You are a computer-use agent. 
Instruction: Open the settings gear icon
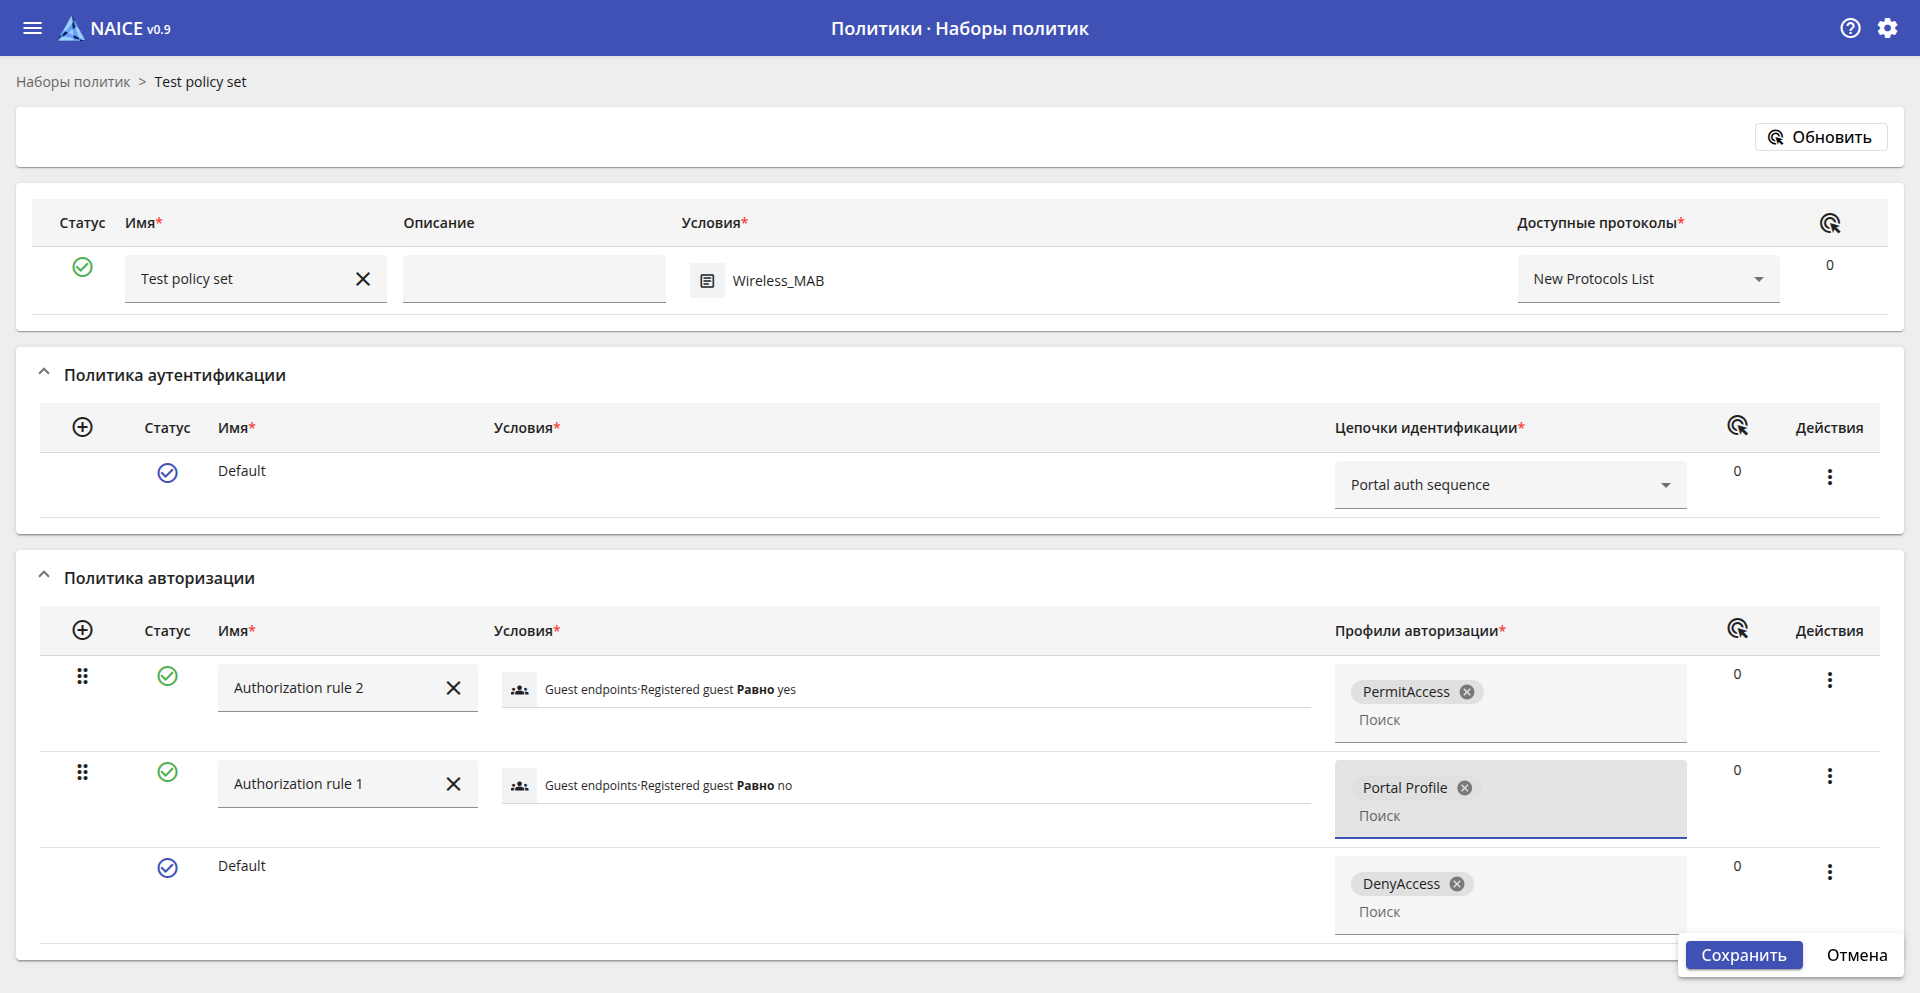point(1887,28)
